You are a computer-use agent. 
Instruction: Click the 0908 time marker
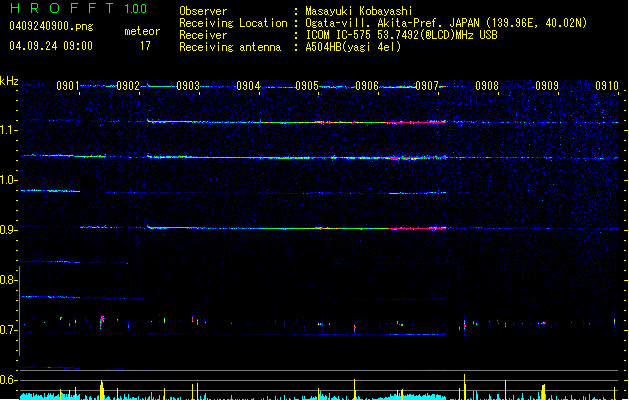[487, 87]
